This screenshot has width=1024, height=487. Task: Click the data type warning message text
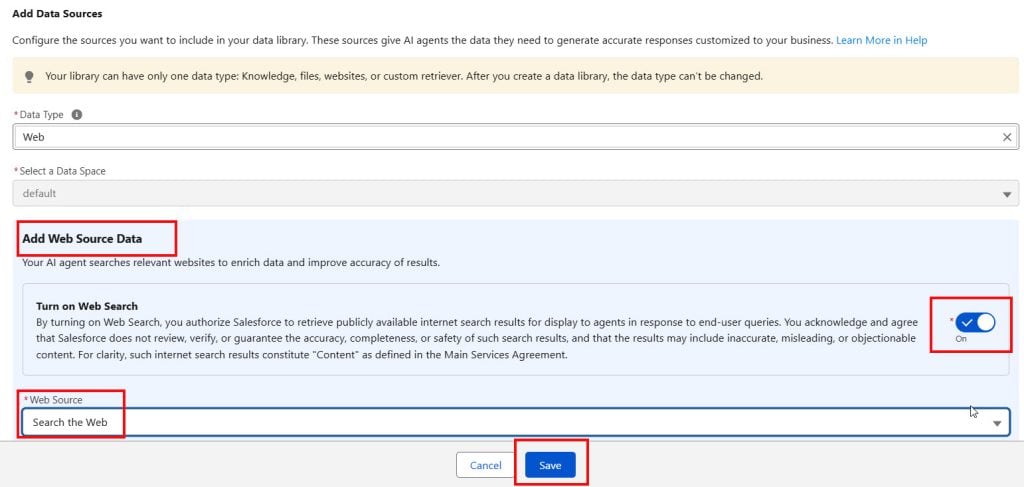(404, 76)
